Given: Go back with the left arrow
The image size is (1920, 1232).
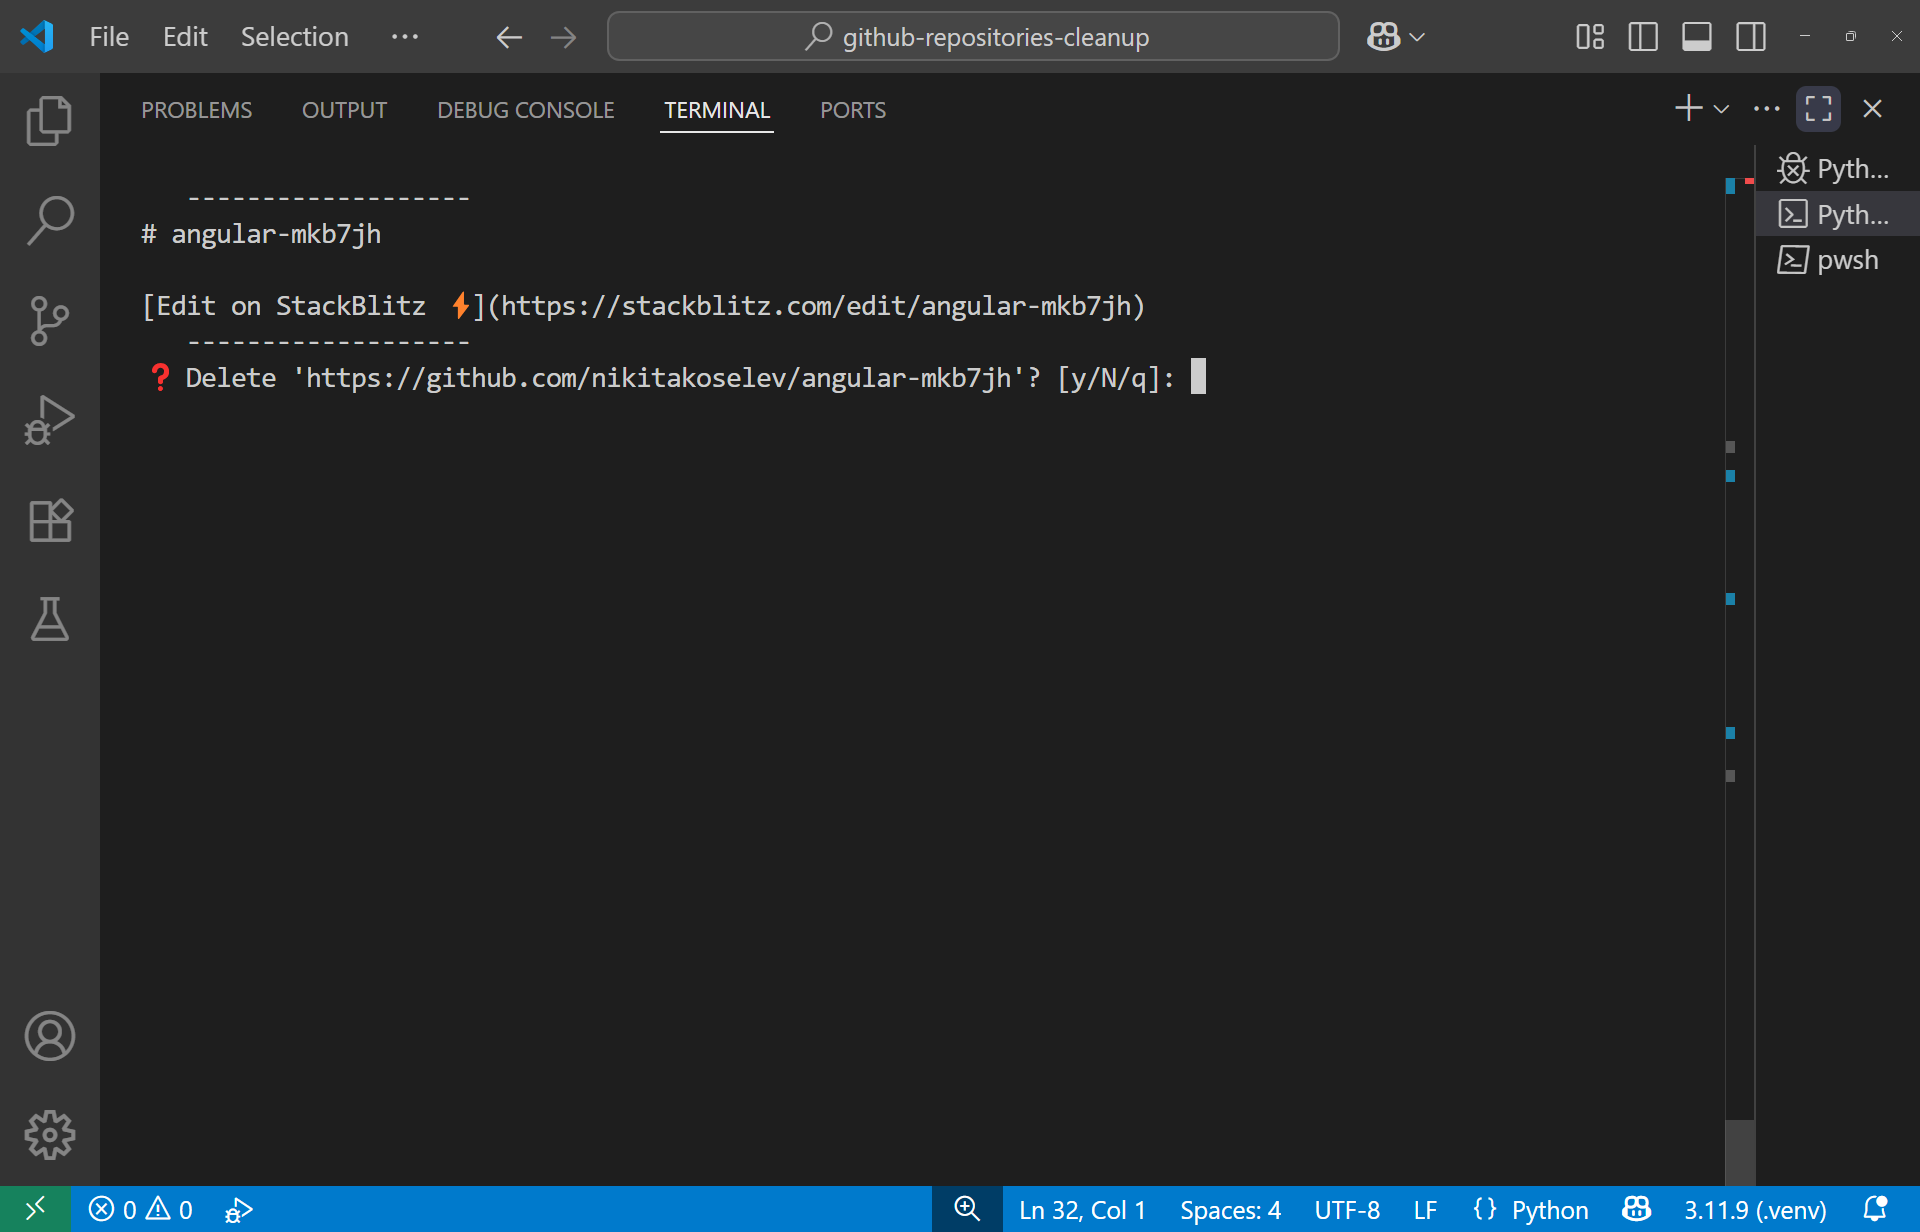Looking at the screenshot, I should point(509,37).
